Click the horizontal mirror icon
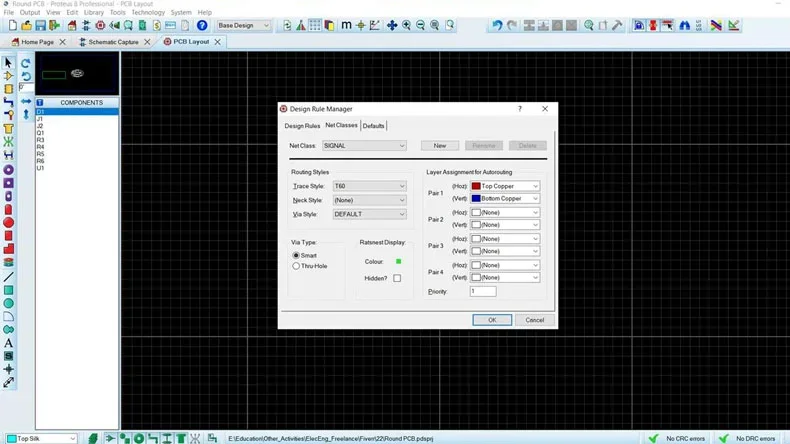The width and height of the screenshot is (790, 444). (x=26, y=101)
